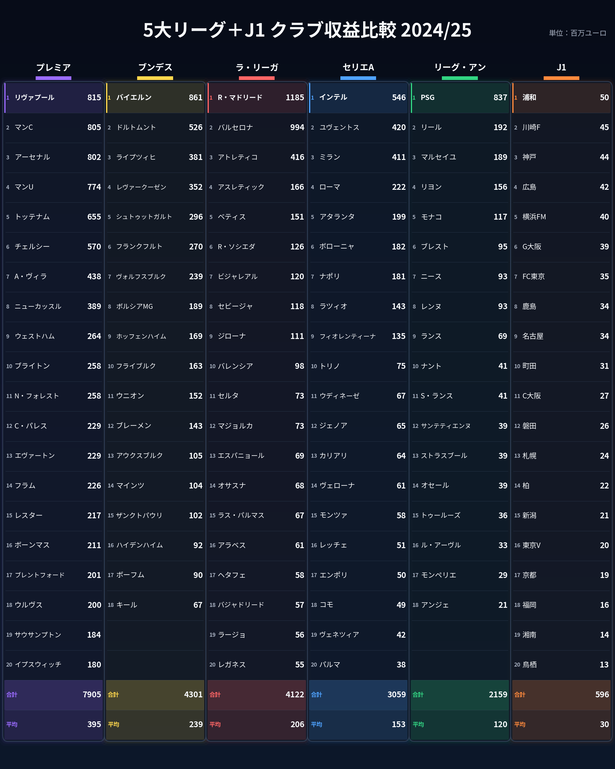Image resolution: width=615 pixels, height=769 pixels.
Task: Click the club name PSG
Action: click(x=428, y=98)
